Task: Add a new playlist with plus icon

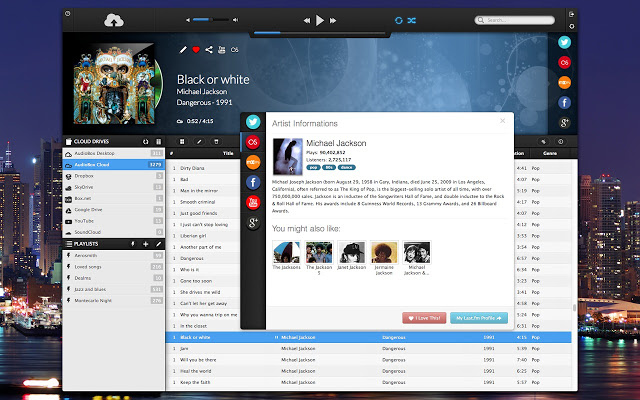Action: [145, 244]
